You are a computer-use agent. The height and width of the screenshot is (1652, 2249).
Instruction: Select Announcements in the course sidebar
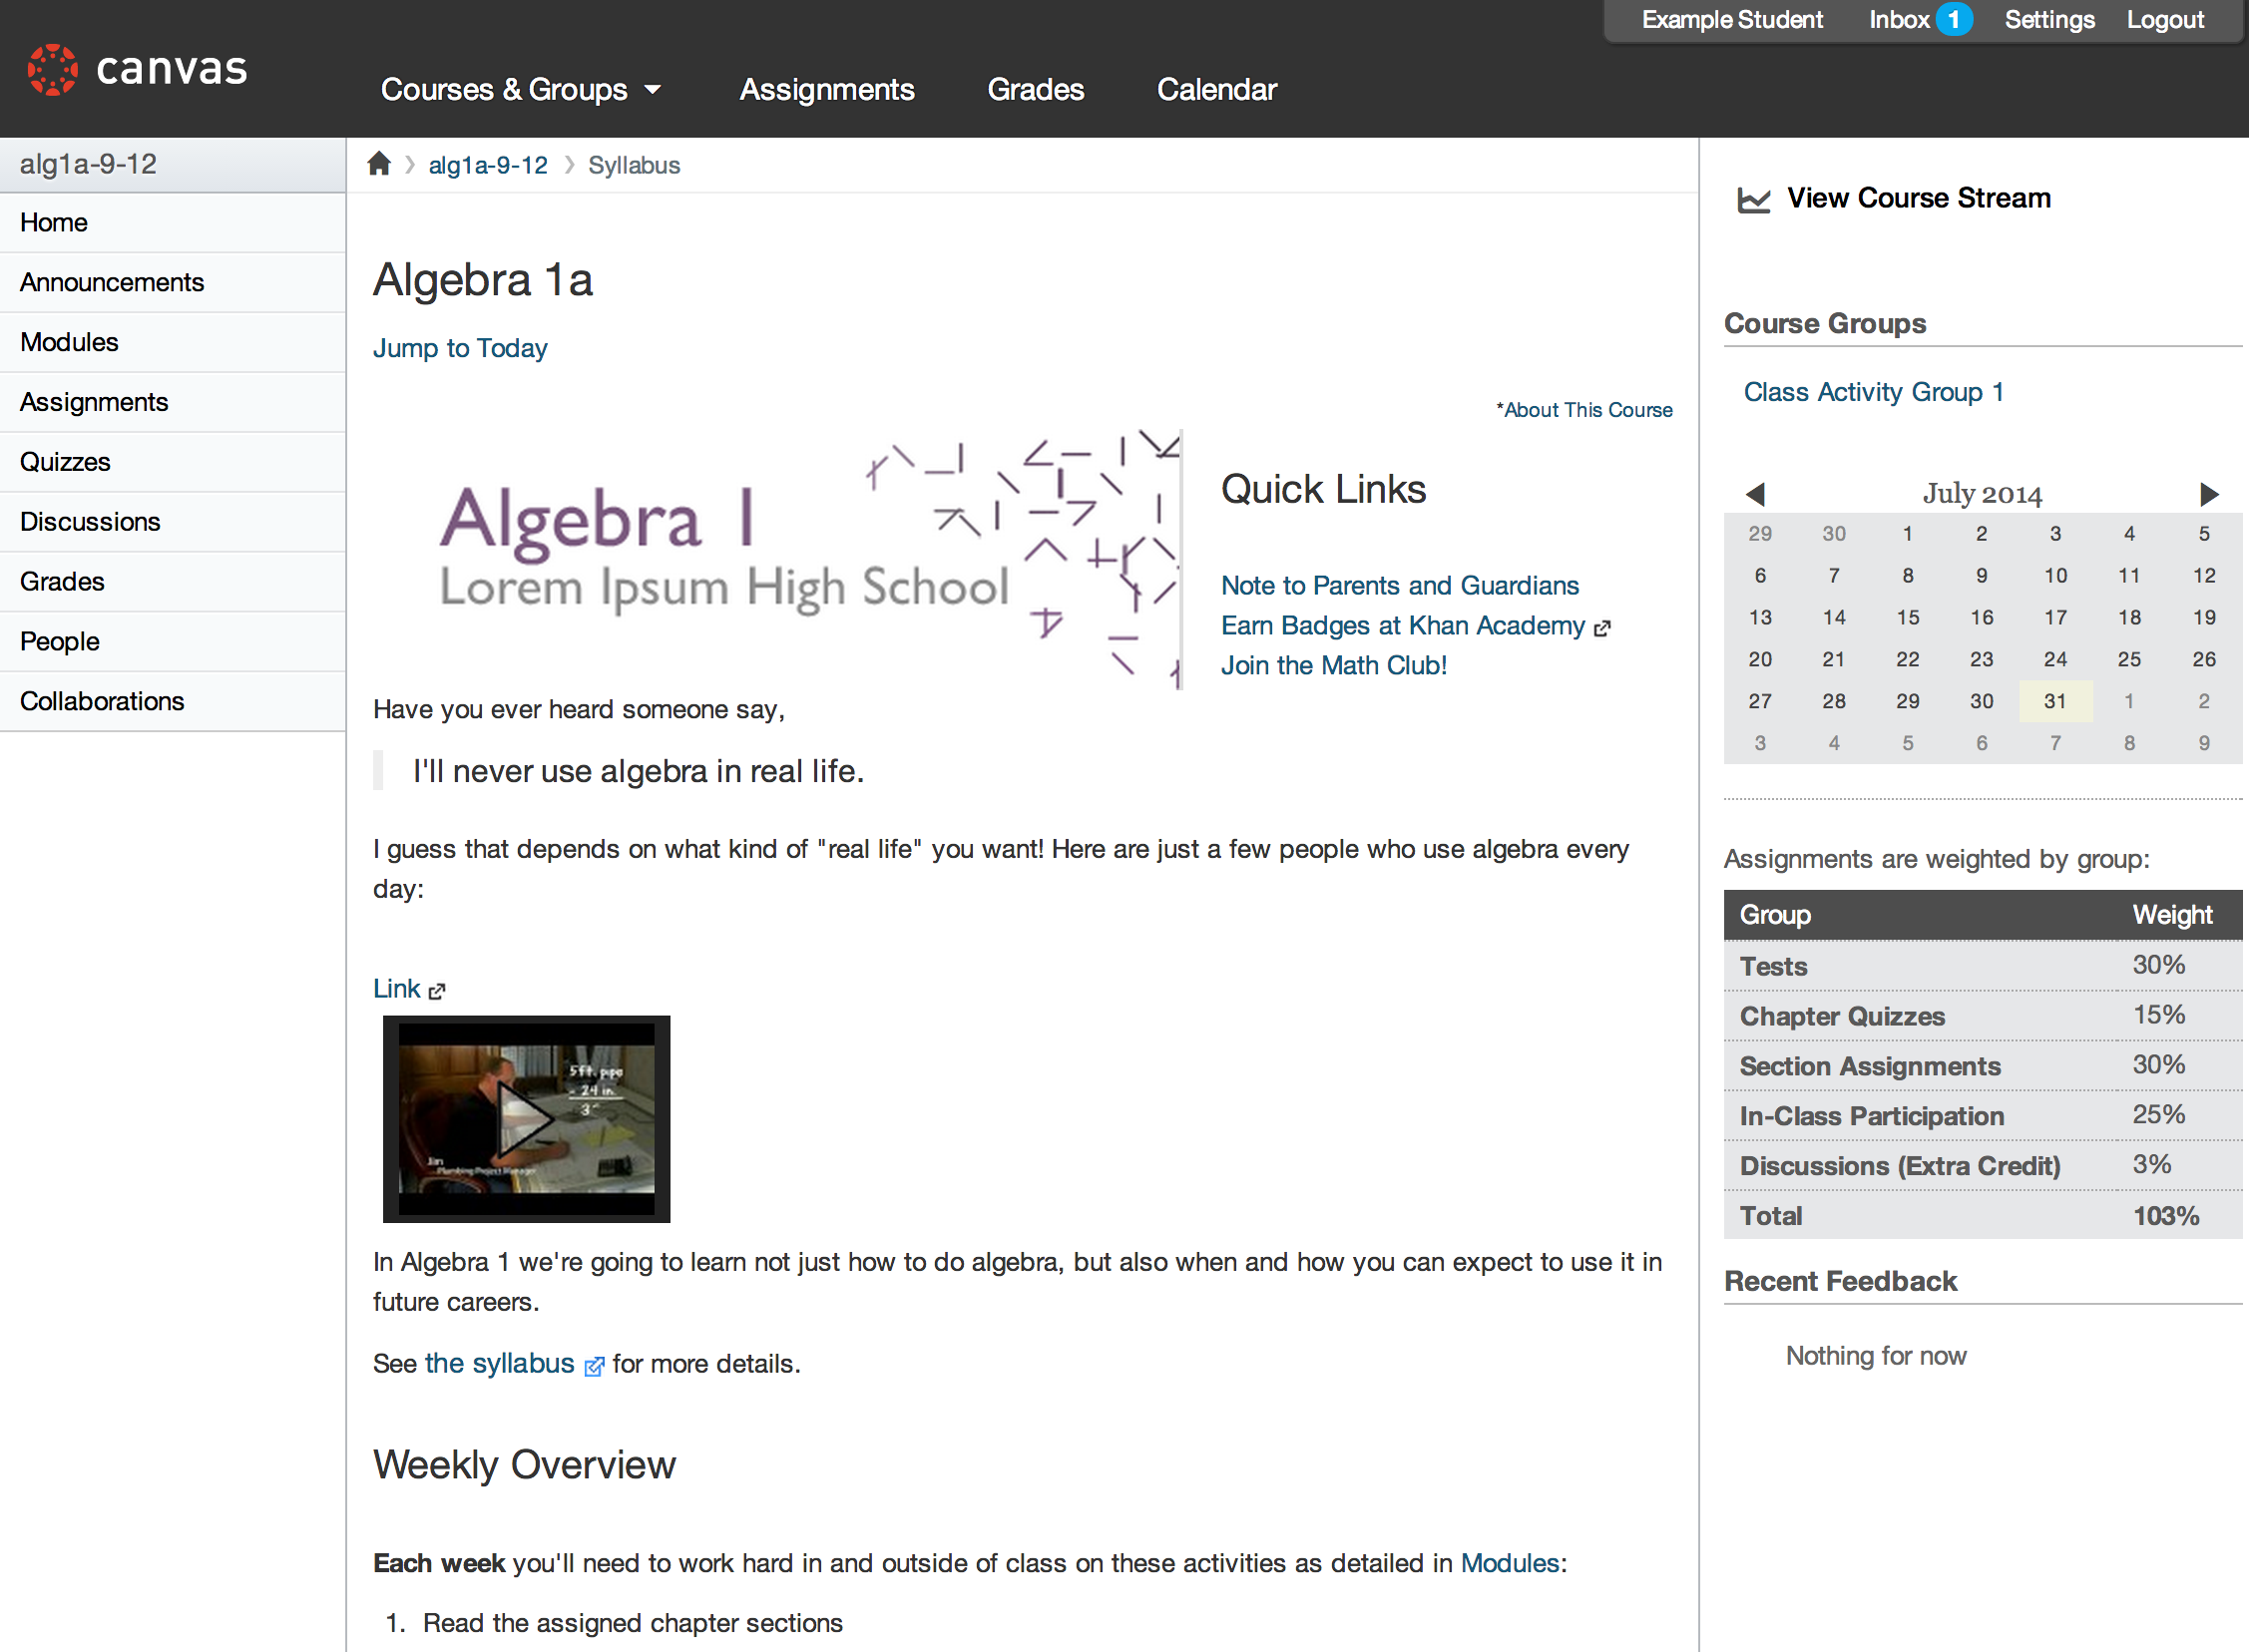point(173,283)
